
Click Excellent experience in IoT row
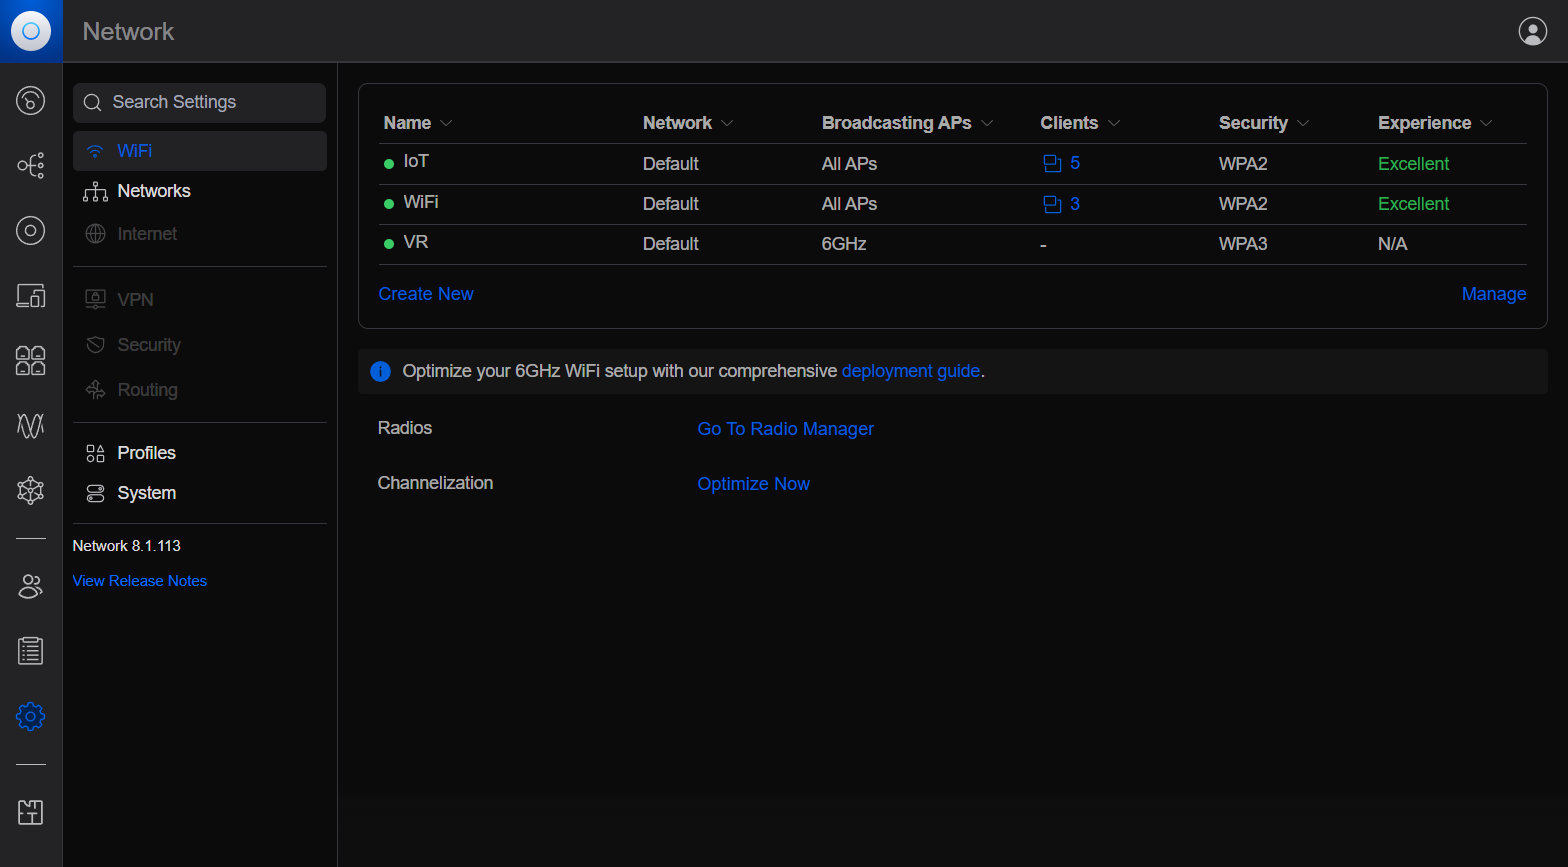tap(1413, 164)
